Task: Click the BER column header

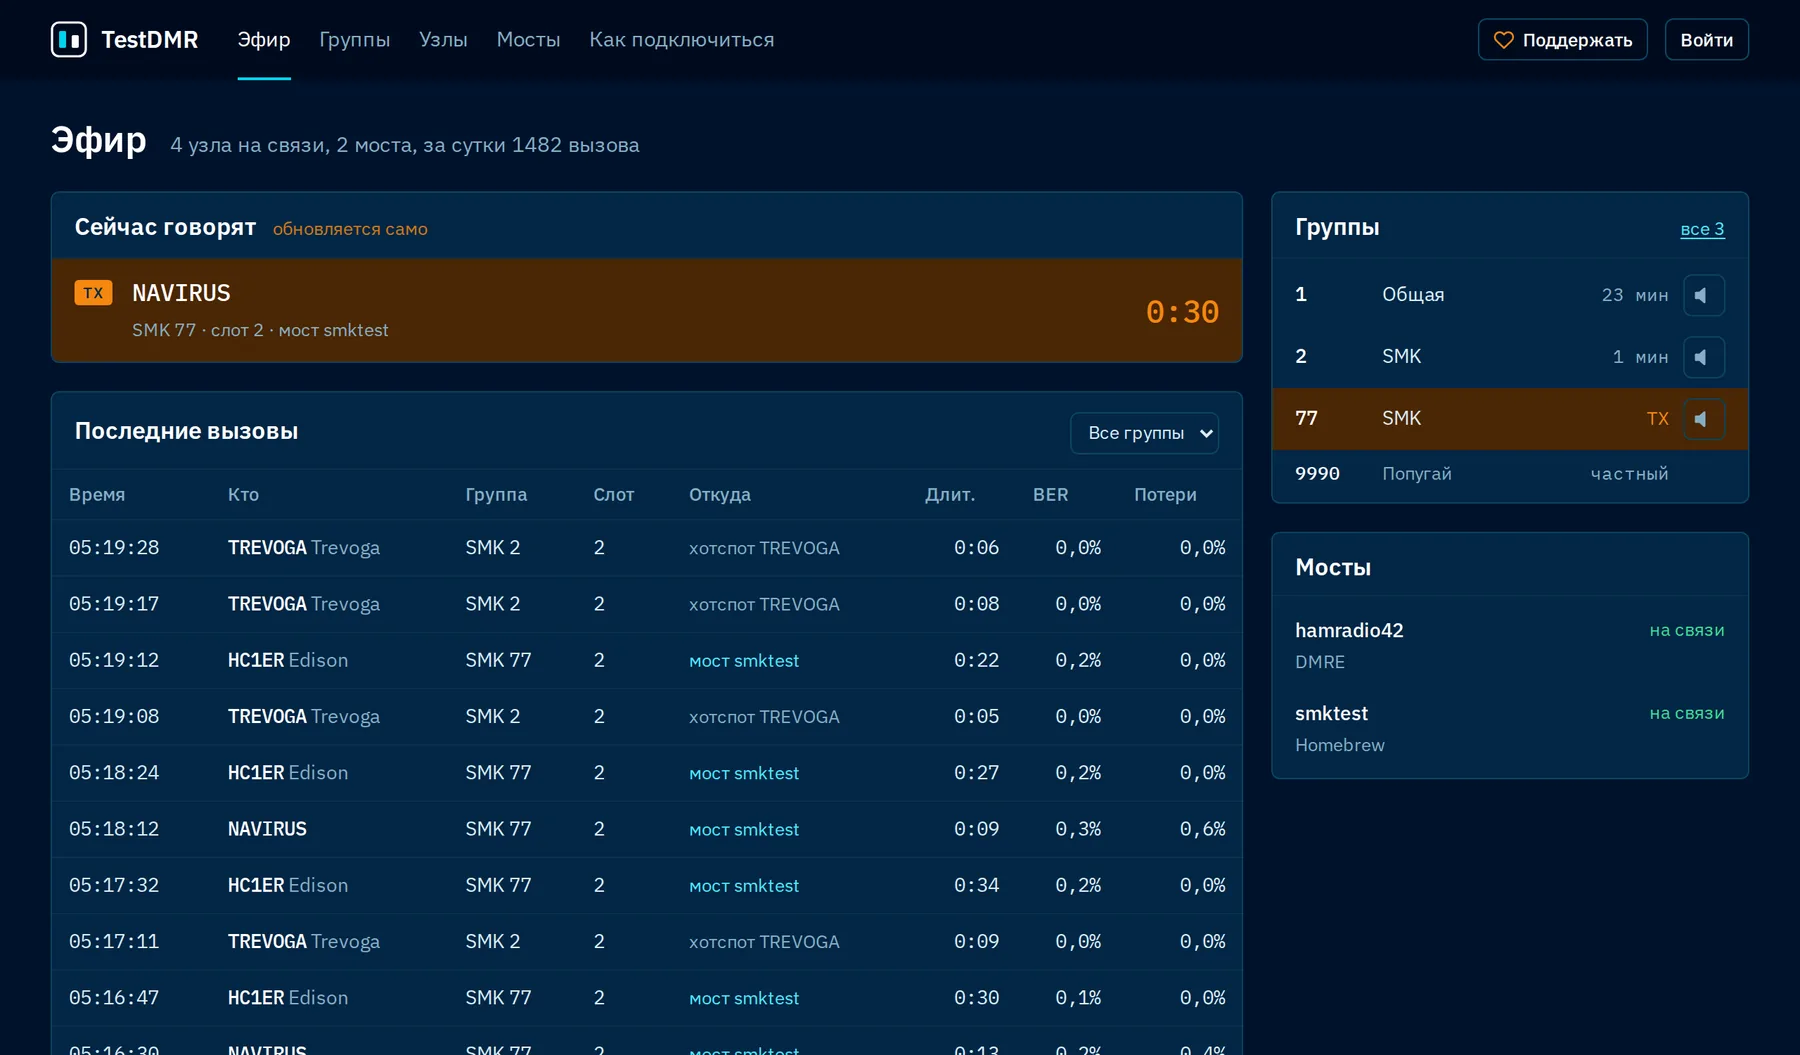Action: pyautogui.click(x=1050, y=495)
